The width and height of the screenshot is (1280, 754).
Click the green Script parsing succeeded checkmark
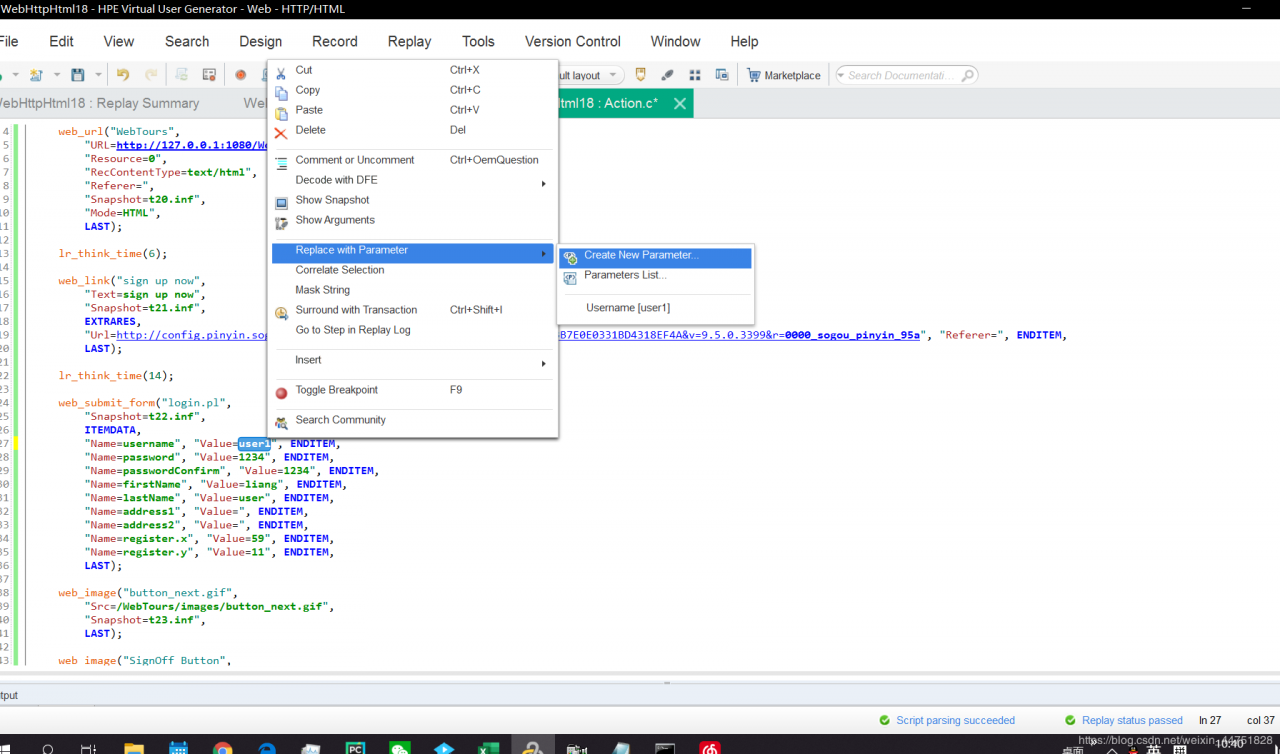pos(884,720)
